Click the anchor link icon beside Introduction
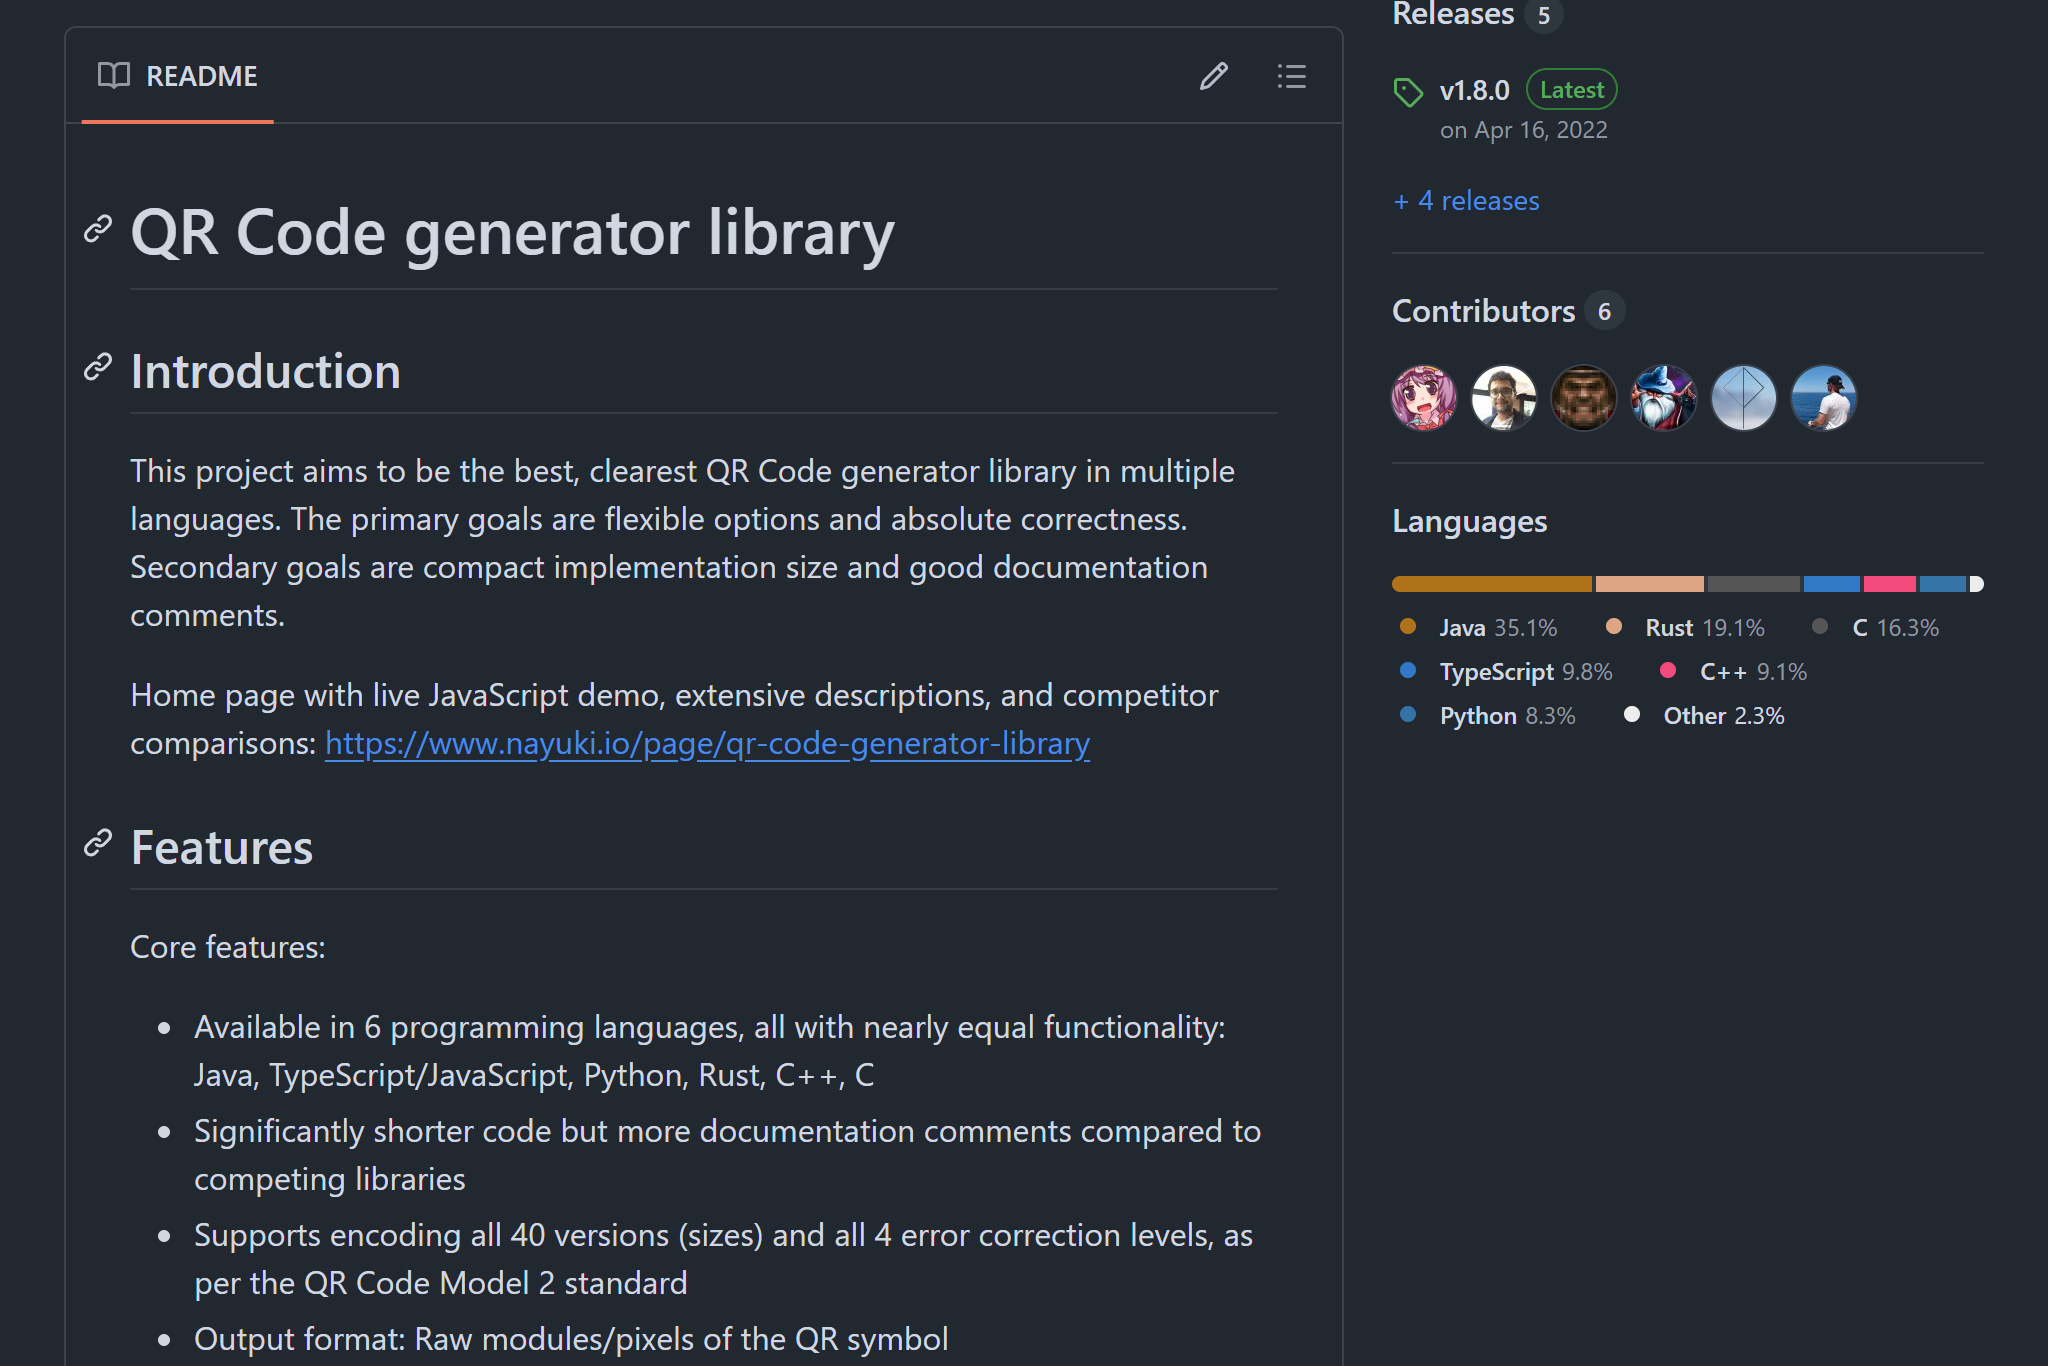 [x=98, y=370]
